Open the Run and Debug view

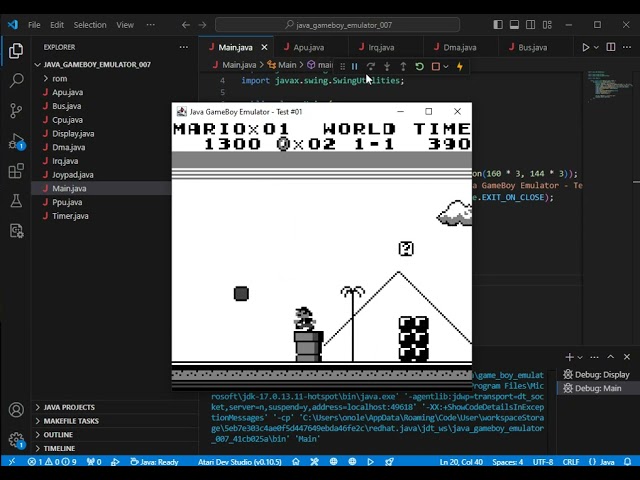pyautogui.click(x=16, y=141)
